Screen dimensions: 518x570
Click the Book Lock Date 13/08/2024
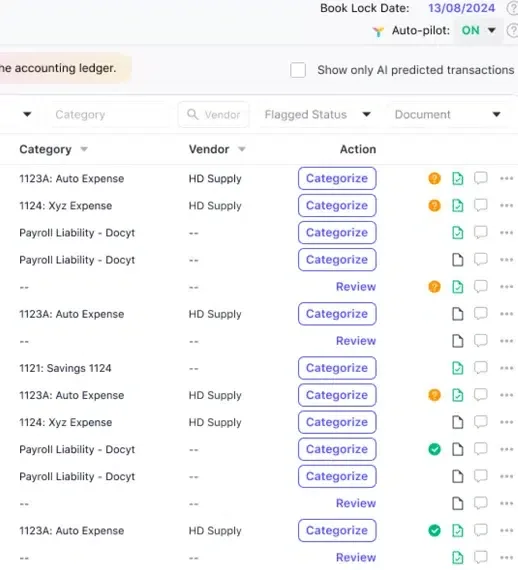point(462,8)
